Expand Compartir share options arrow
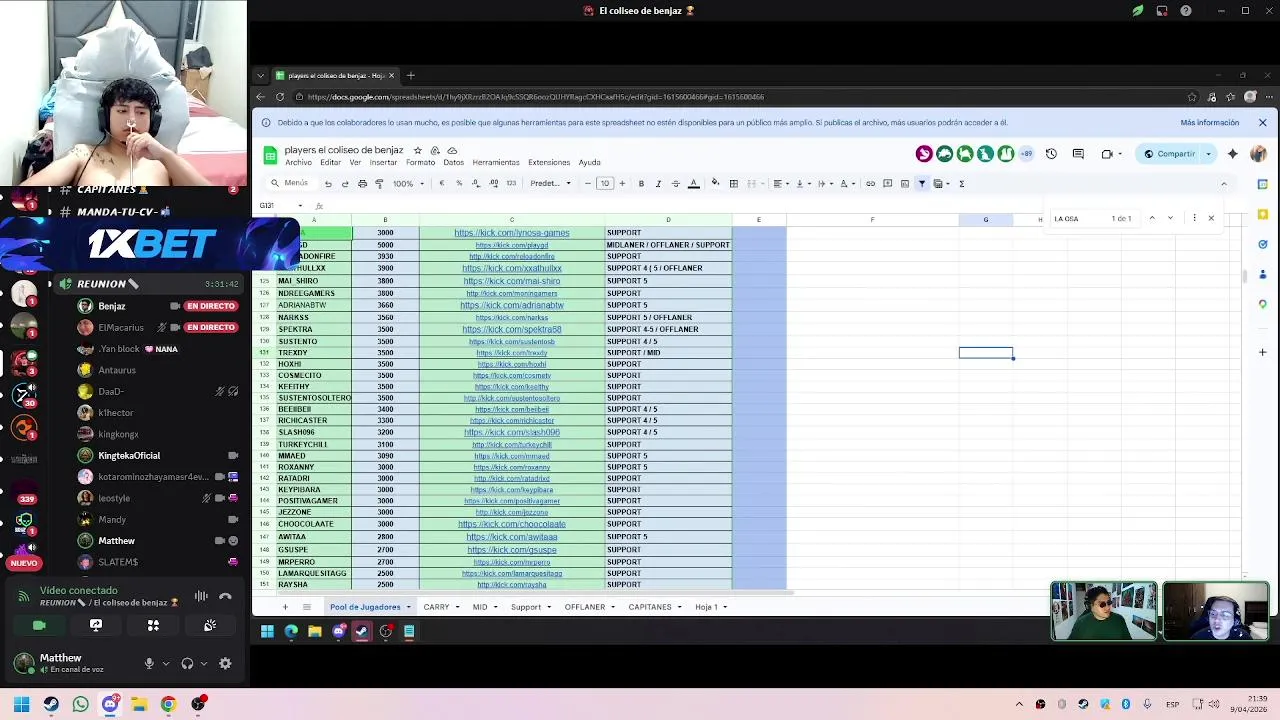1280x720 pixels. coord(1208,154)
